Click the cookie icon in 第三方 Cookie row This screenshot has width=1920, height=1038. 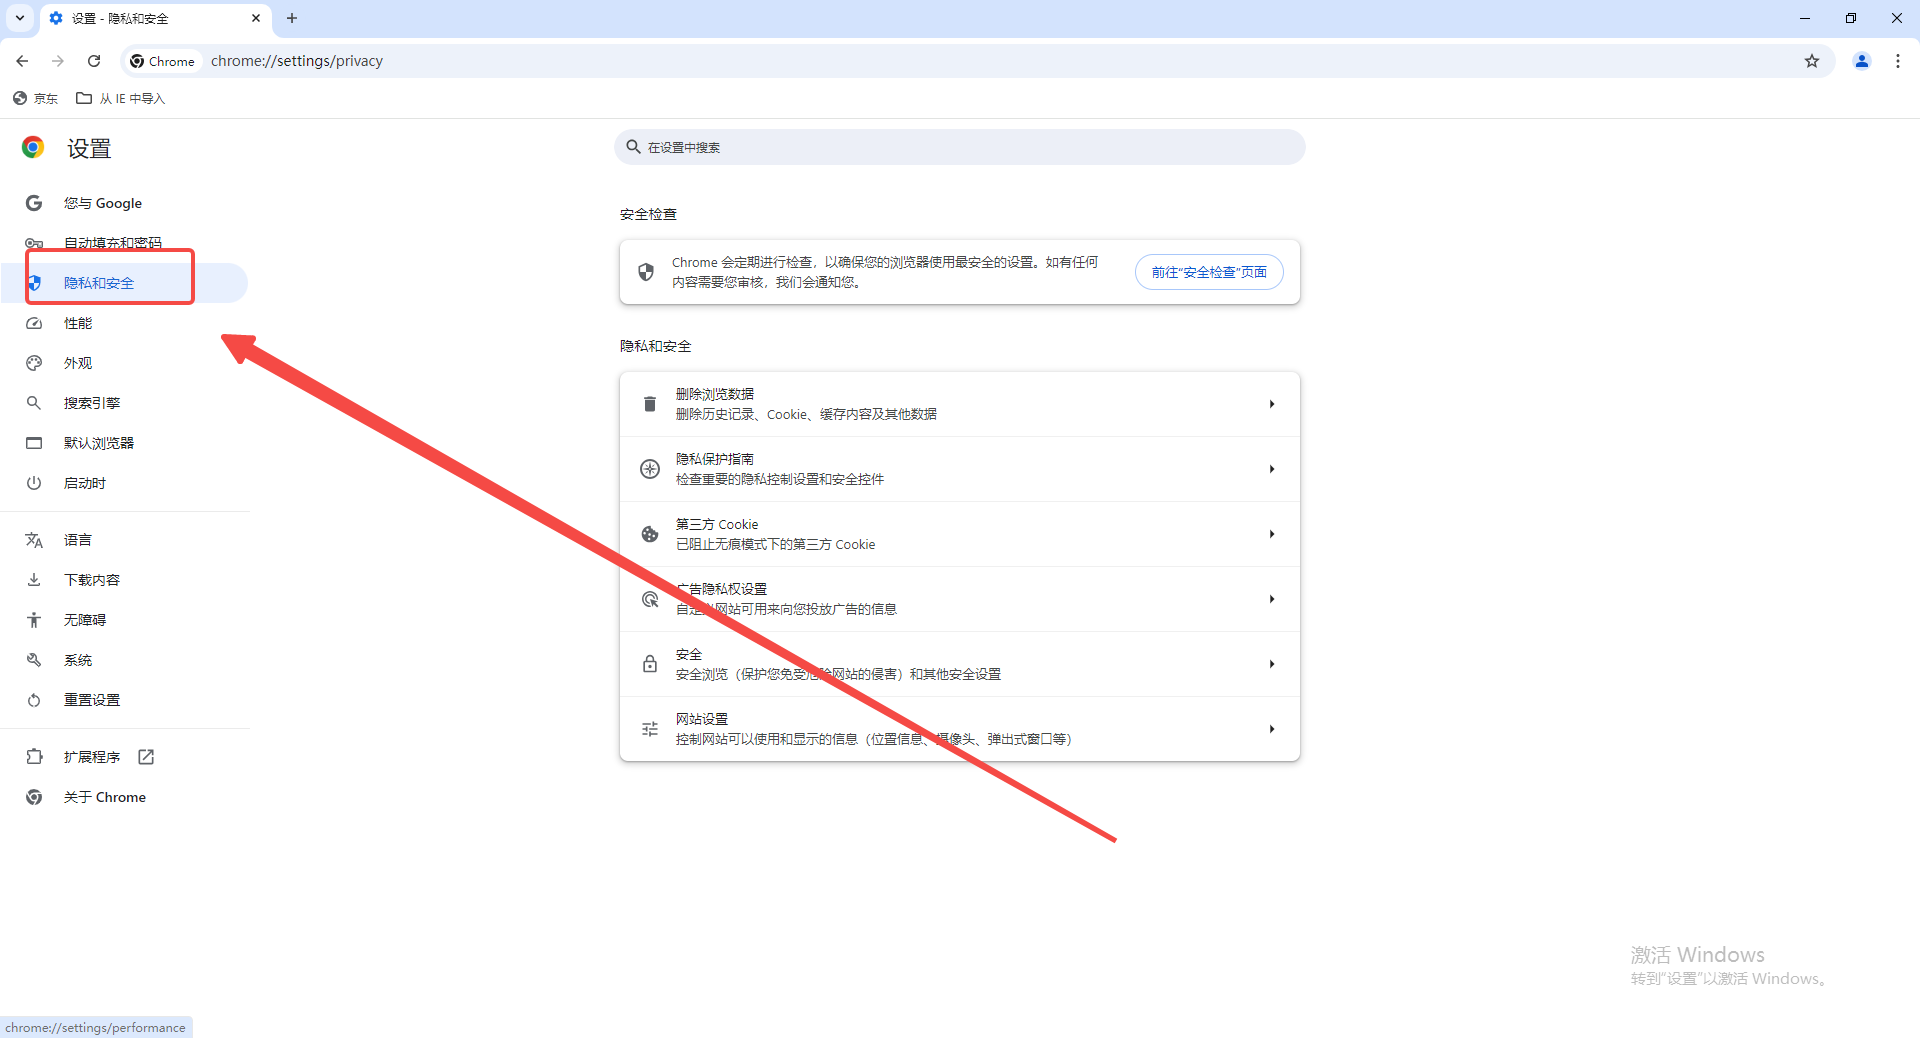click(650, 534)
